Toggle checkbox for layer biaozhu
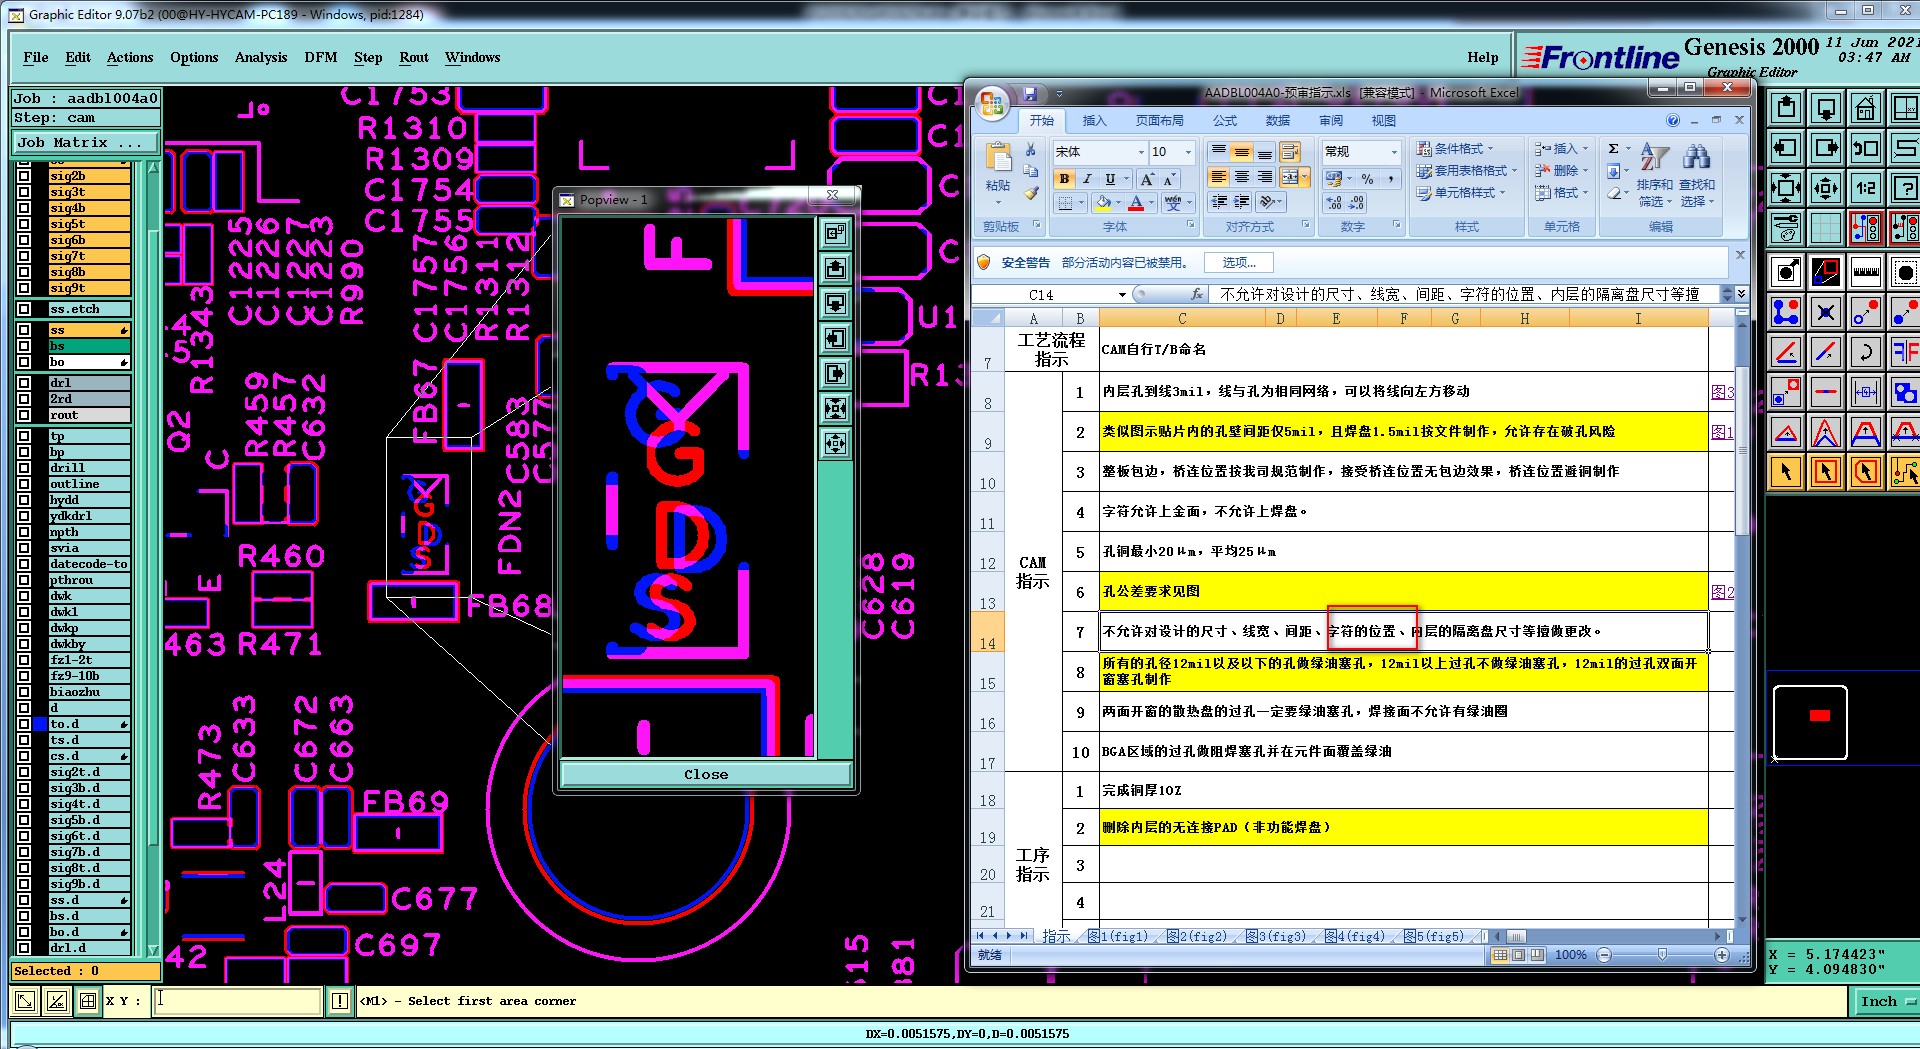Image resolution: width=1920 pixels, height=1049 pixels. [x=24, y=692]
